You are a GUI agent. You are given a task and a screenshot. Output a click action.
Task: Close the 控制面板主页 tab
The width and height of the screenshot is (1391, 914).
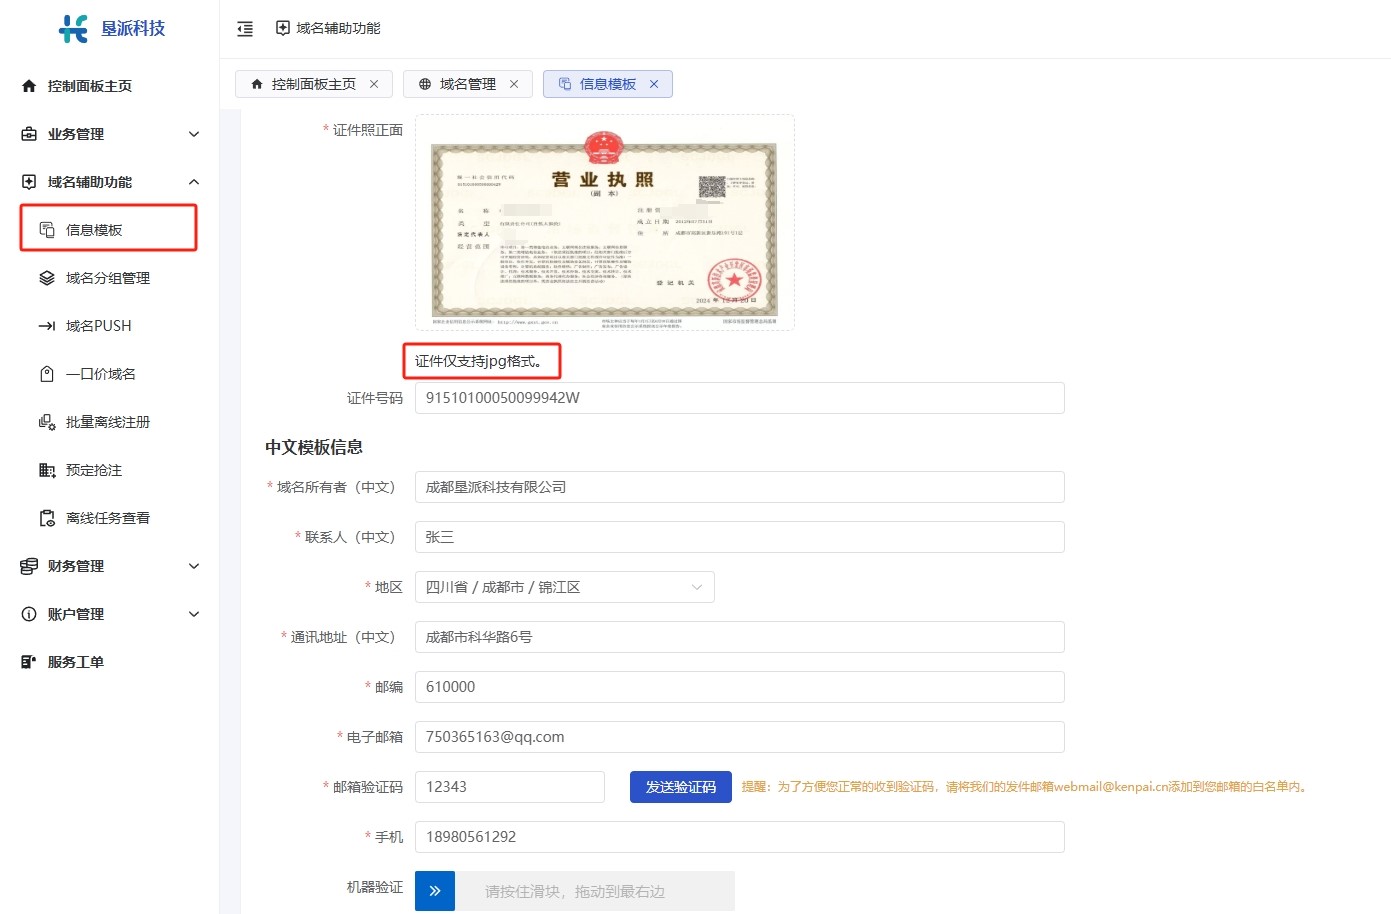[x=374, y=84]
